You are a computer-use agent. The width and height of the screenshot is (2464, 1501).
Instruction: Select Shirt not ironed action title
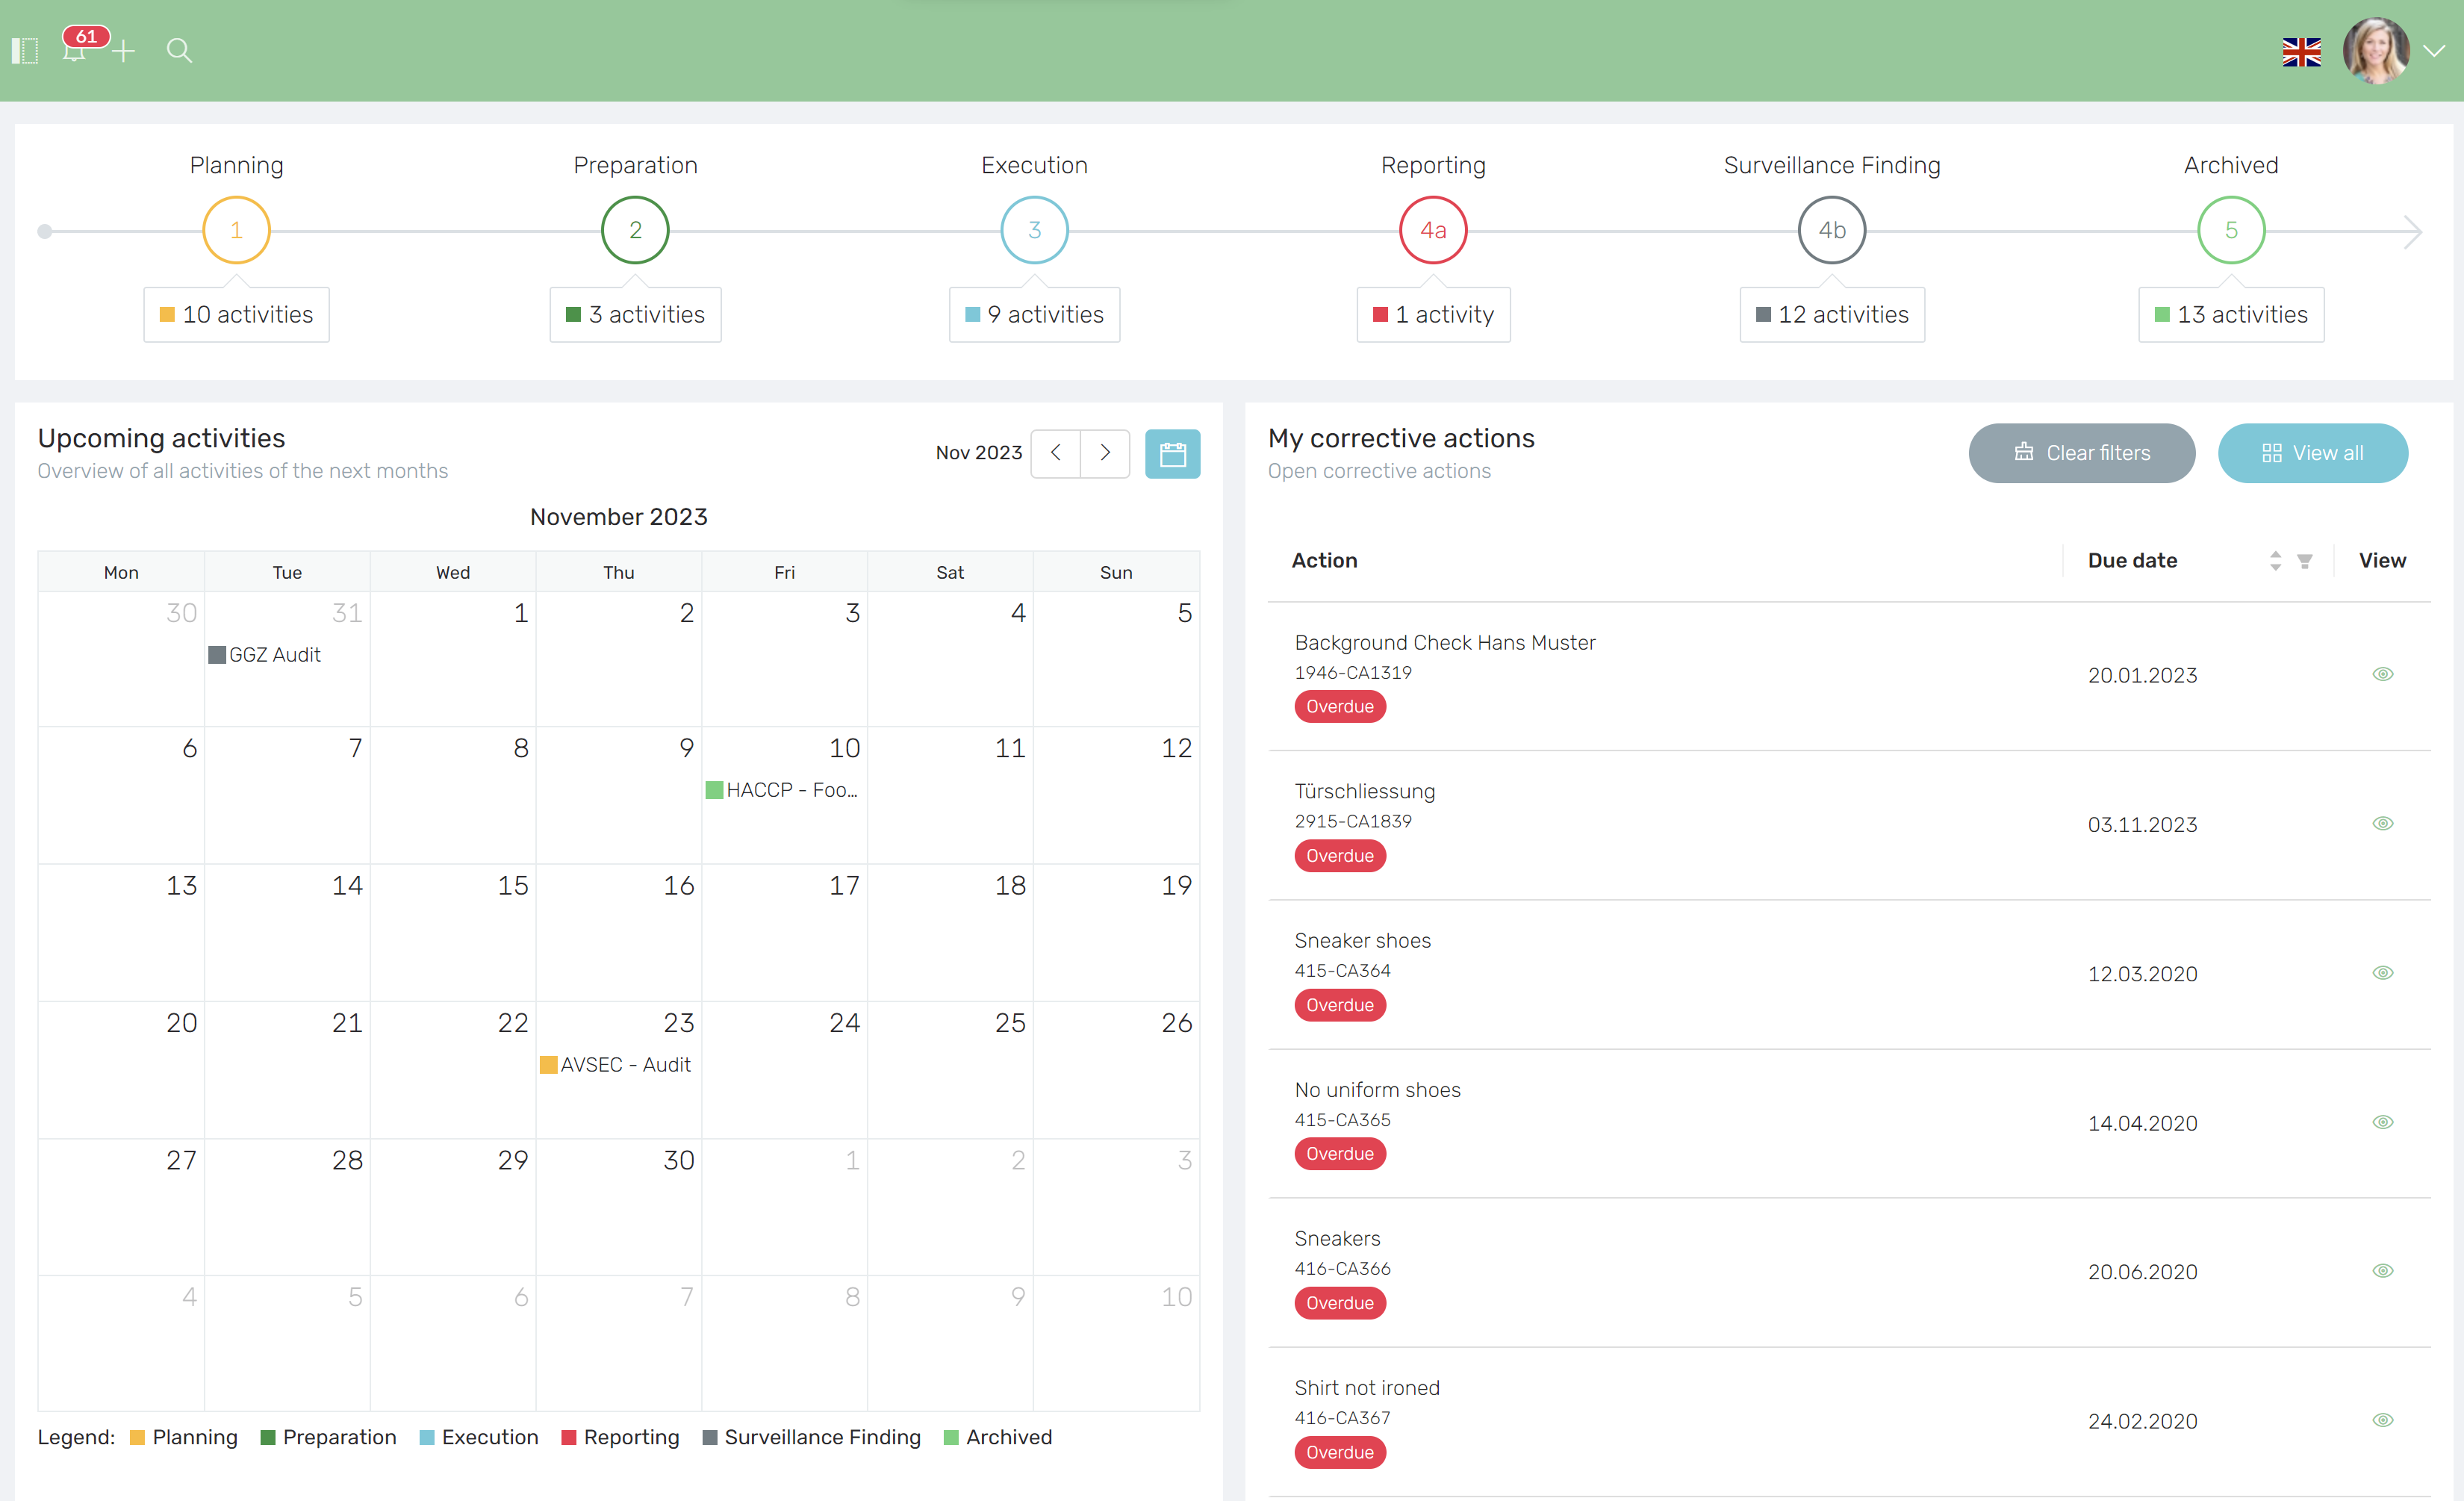pos(1367,1388)
